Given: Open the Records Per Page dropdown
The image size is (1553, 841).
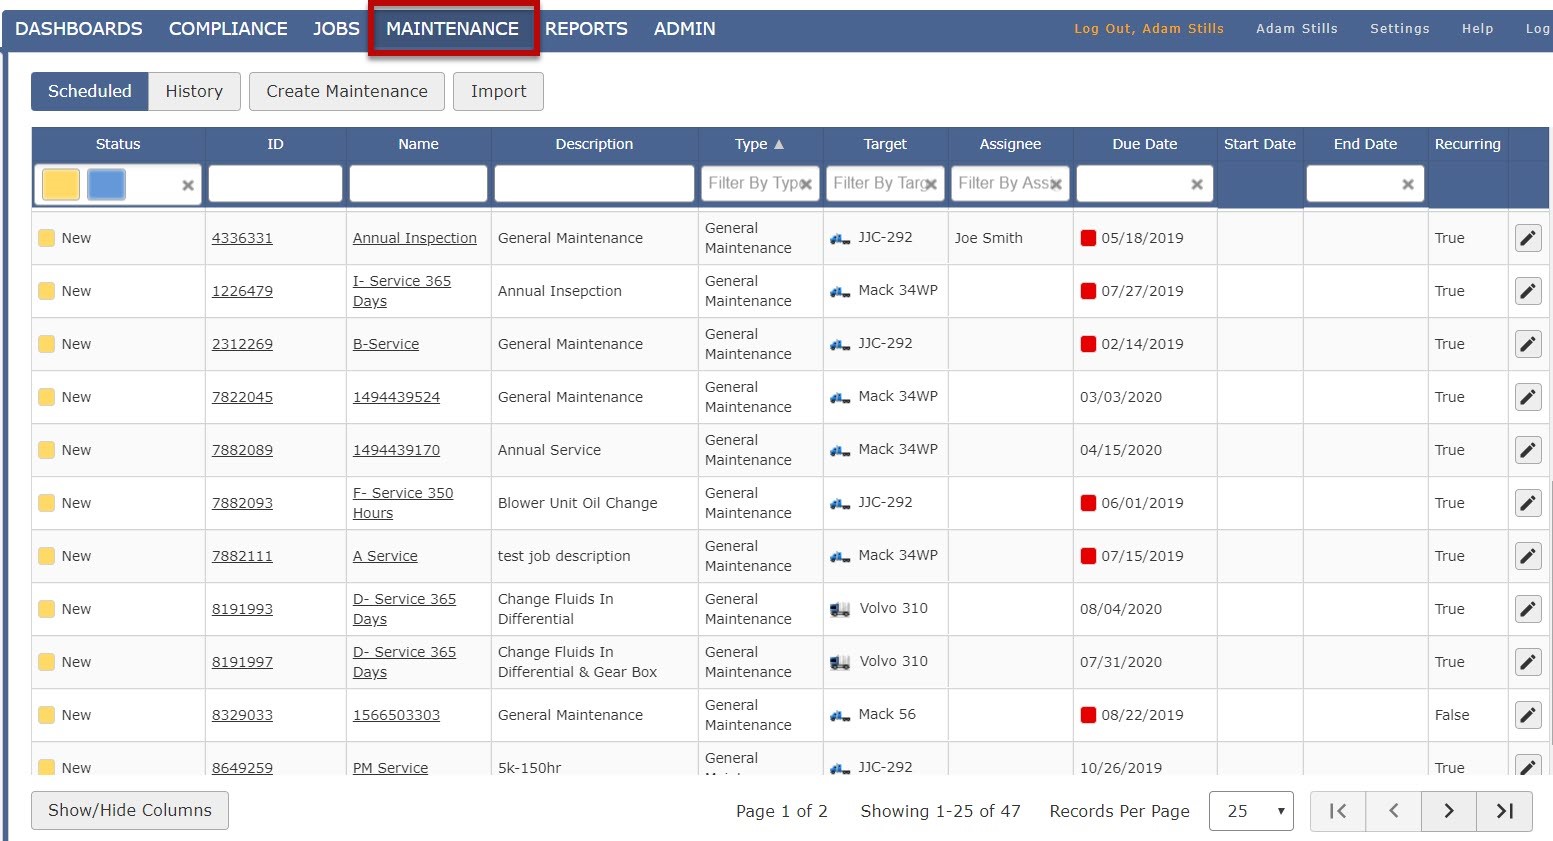Looking at the screenshot, I should click(x=1251, y=811).
